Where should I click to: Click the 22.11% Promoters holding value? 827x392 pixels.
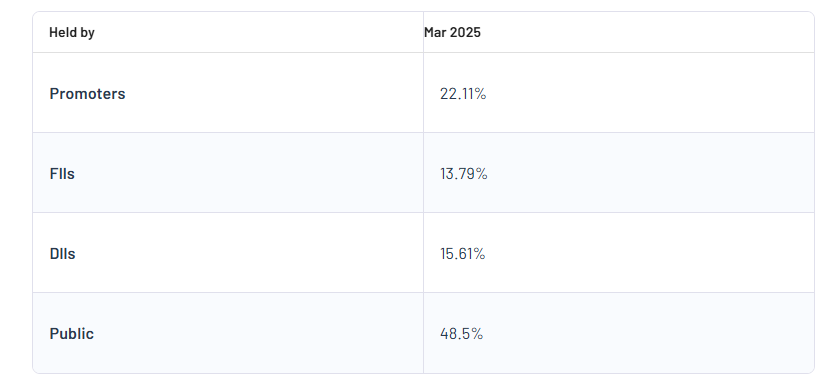(x=463, y=94)
